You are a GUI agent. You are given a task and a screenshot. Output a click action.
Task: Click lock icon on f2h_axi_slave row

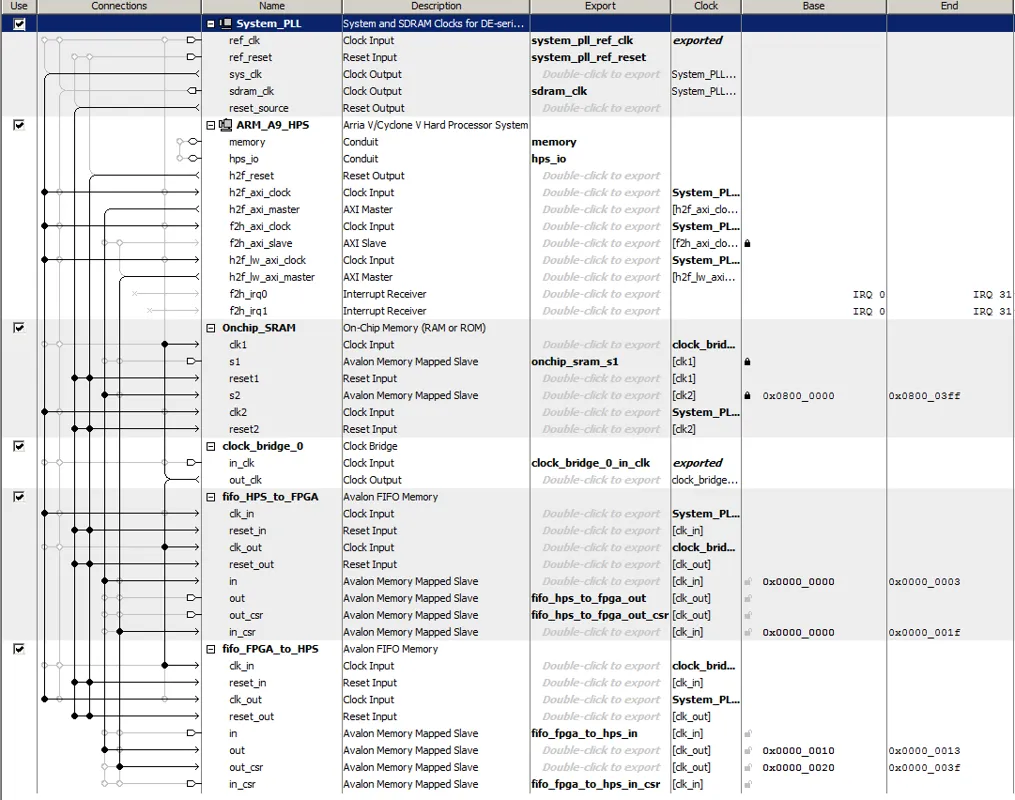[x=747, y=244]
